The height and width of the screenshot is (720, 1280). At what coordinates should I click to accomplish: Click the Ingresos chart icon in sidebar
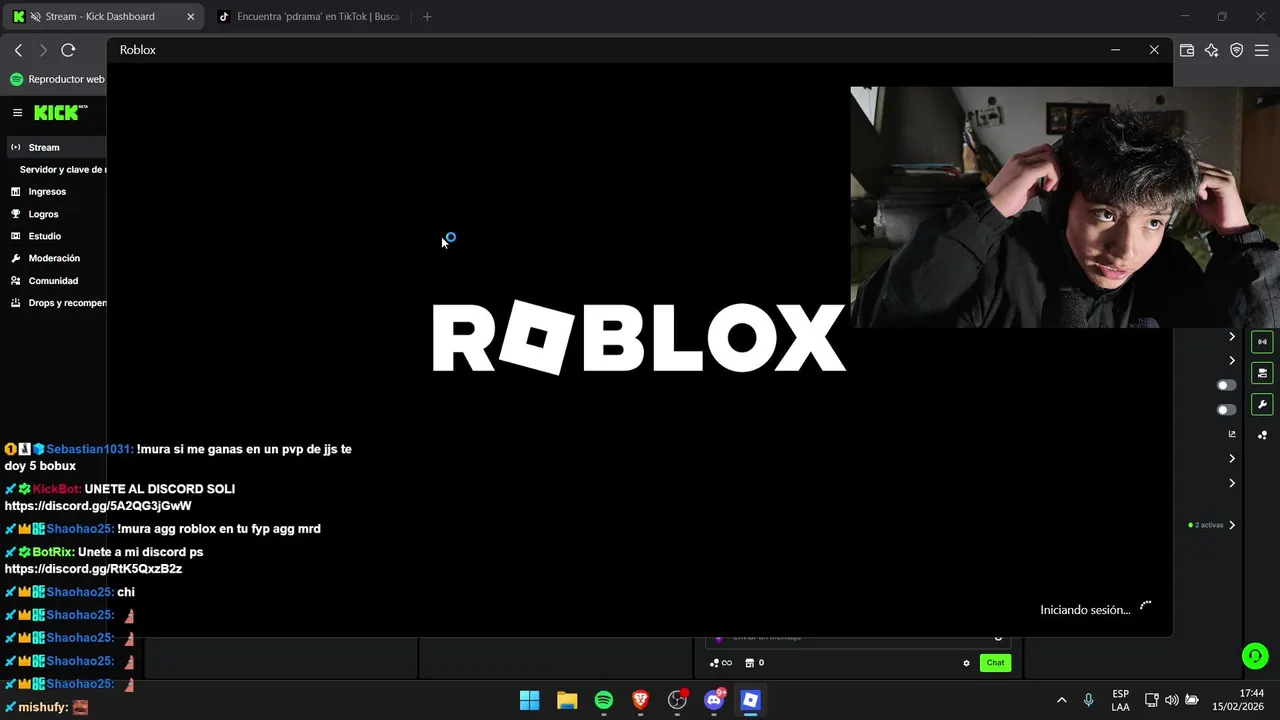coord(15,191)
